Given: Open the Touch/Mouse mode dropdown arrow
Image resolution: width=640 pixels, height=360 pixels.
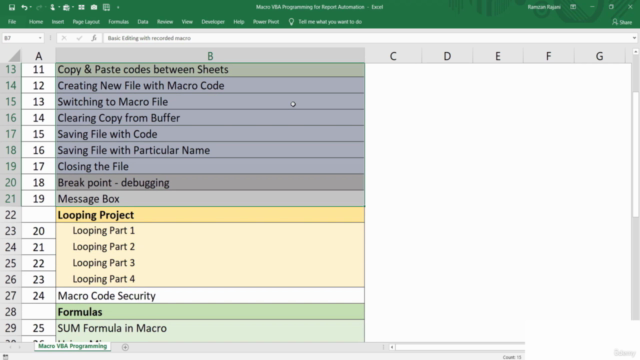Looking at the screenshot, I should click(58, 7).
